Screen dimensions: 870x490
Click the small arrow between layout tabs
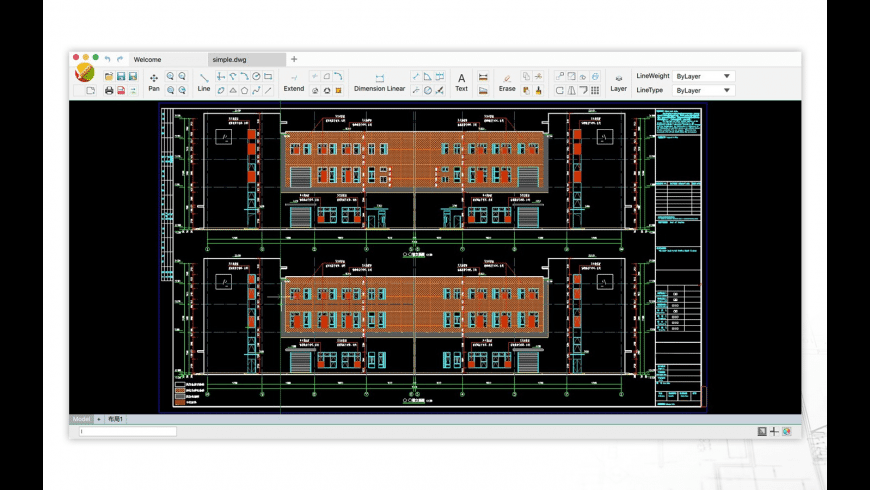[99, 419]
